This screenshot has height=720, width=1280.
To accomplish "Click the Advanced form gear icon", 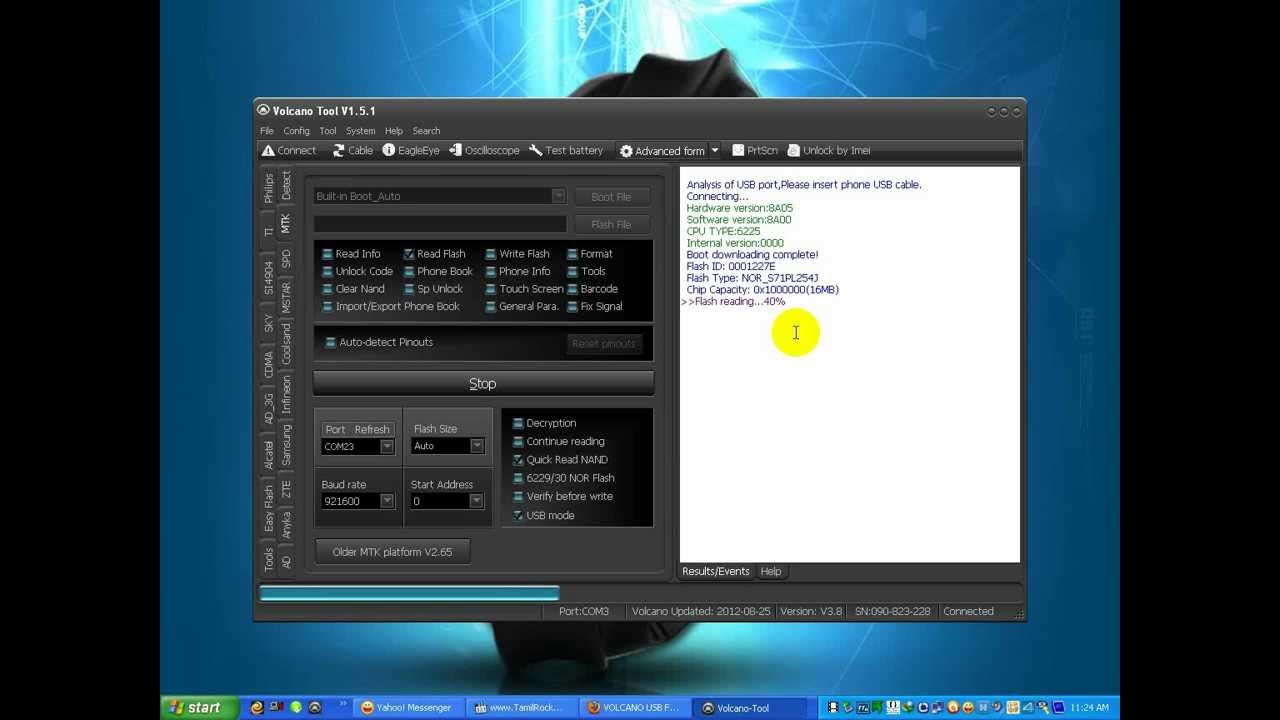I will point(626,151).
